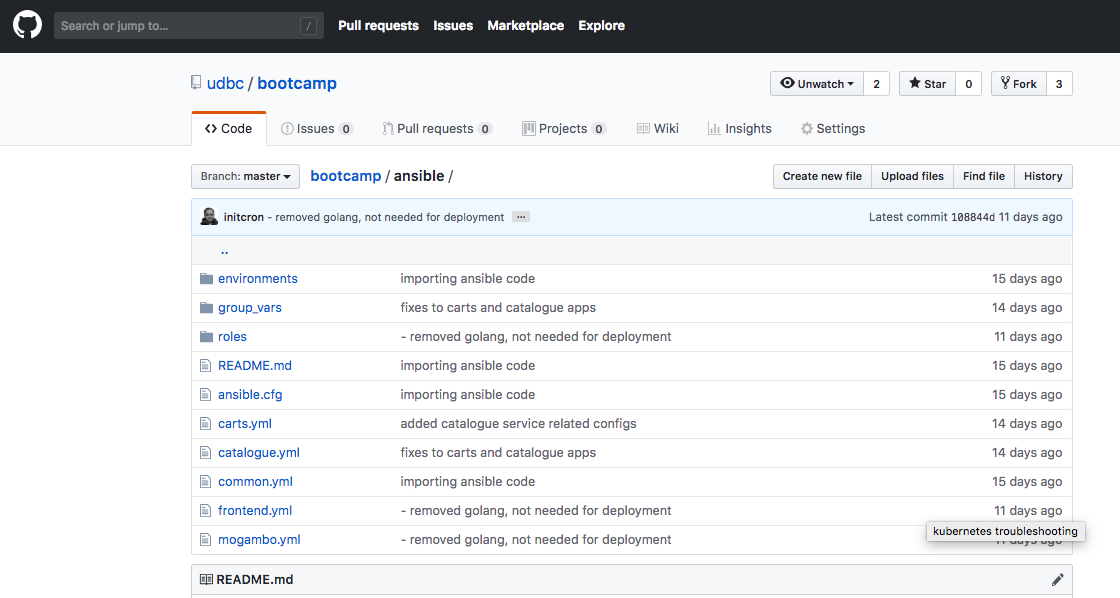Image resolution: width=1120 pixels, height=598 pixels.
Task: Open initcron's avatar thumbnail
Action: [x=209, y=216]
